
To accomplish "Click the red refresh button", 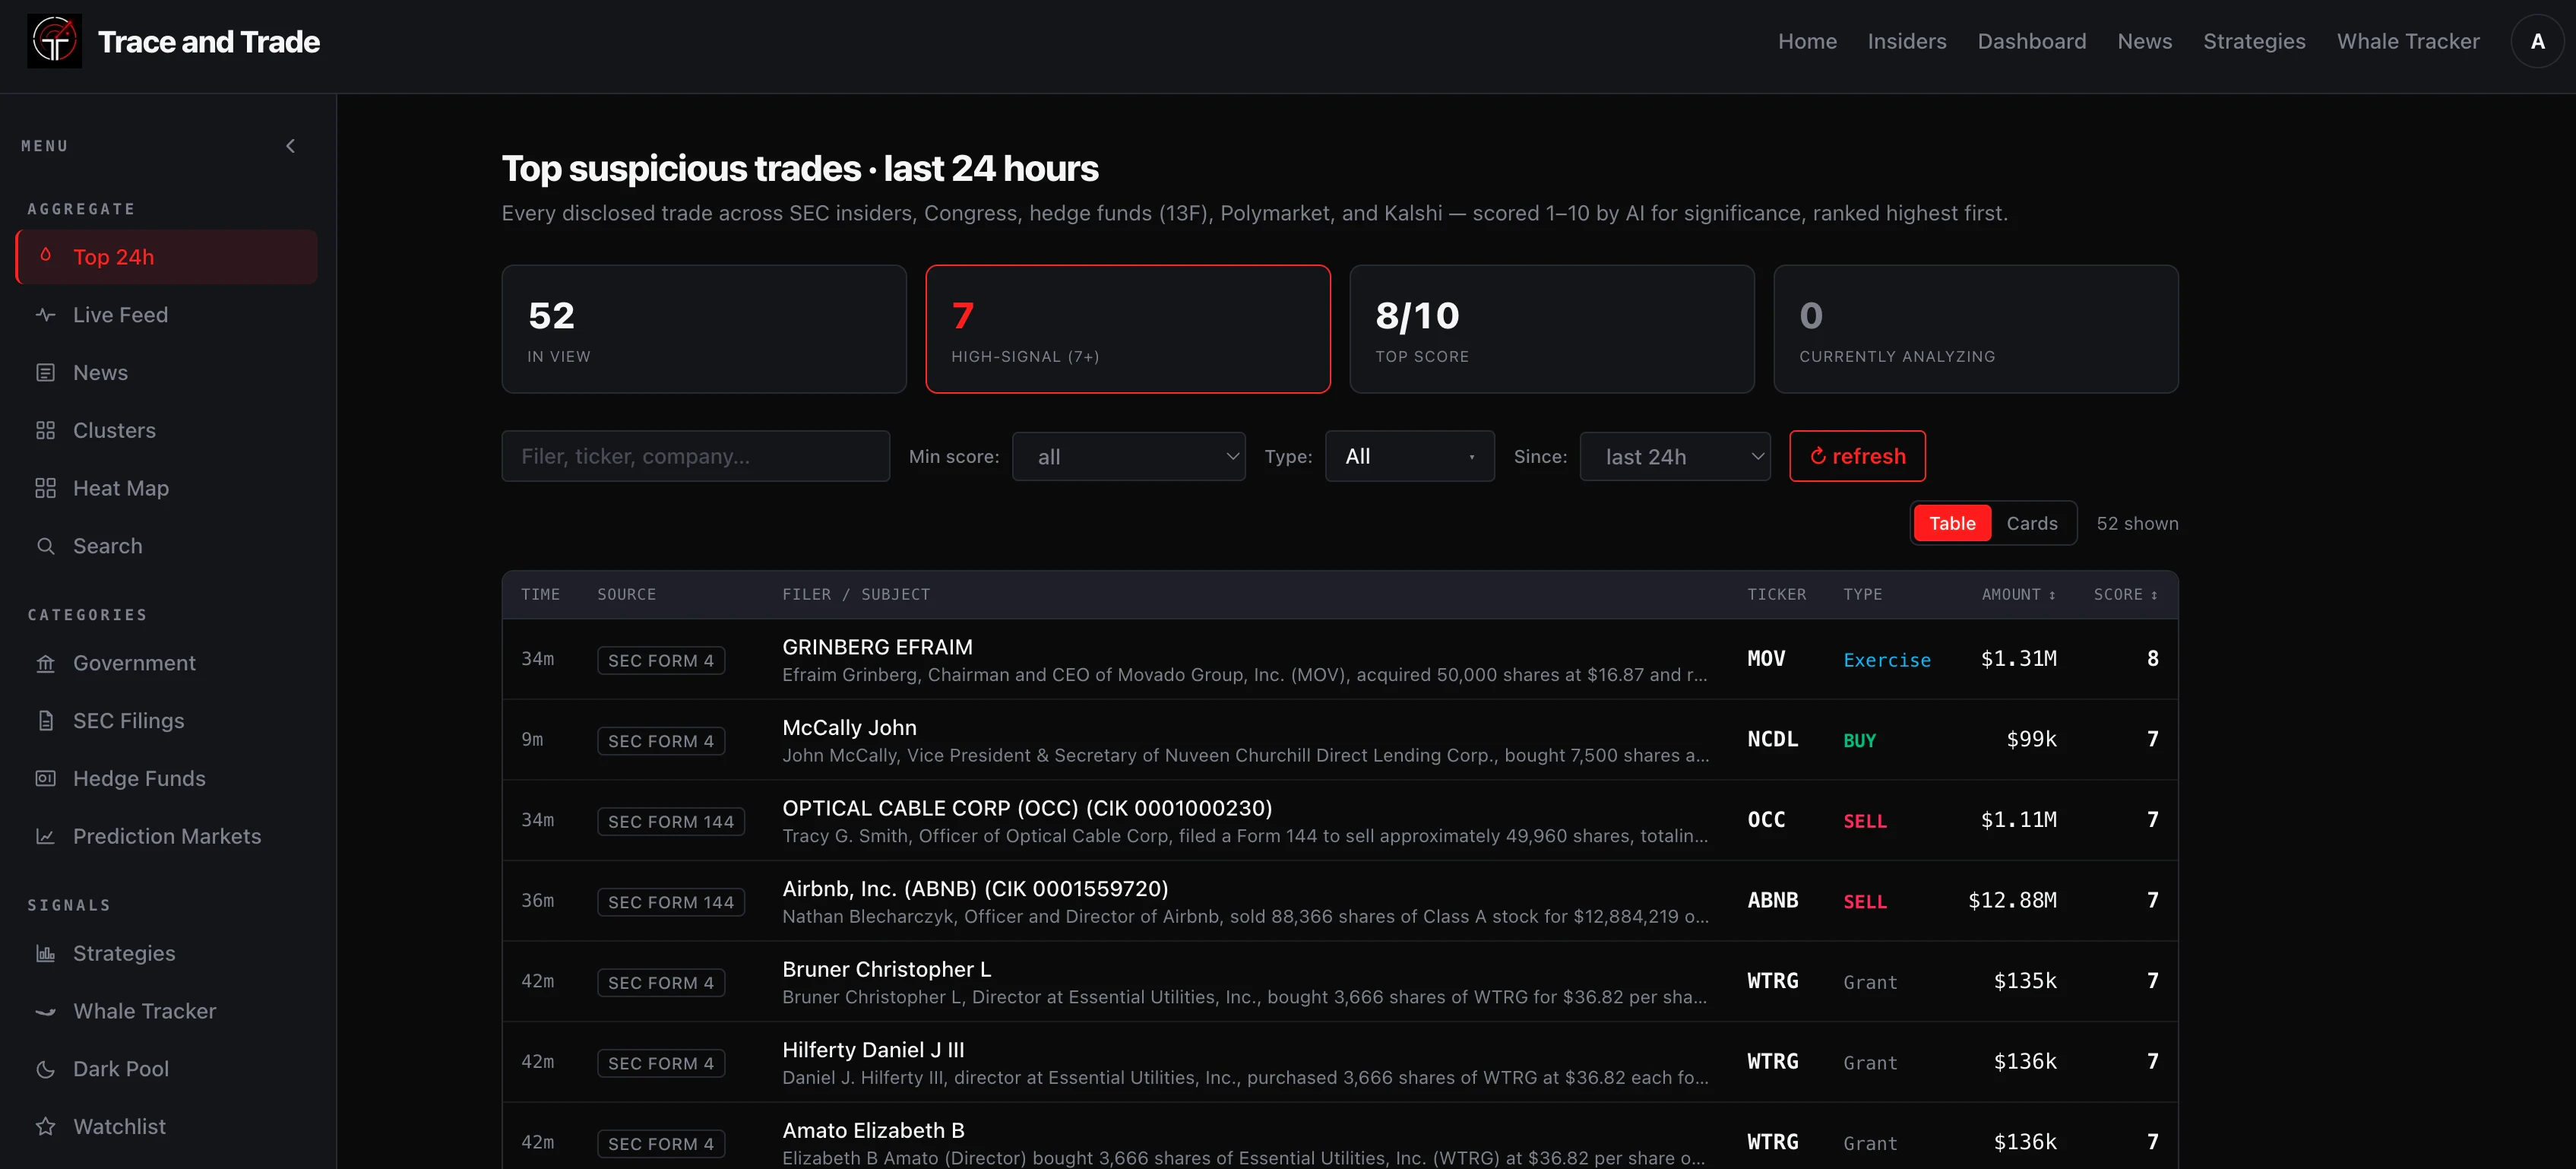I will pyautogui.click(x=1857, y=456).
